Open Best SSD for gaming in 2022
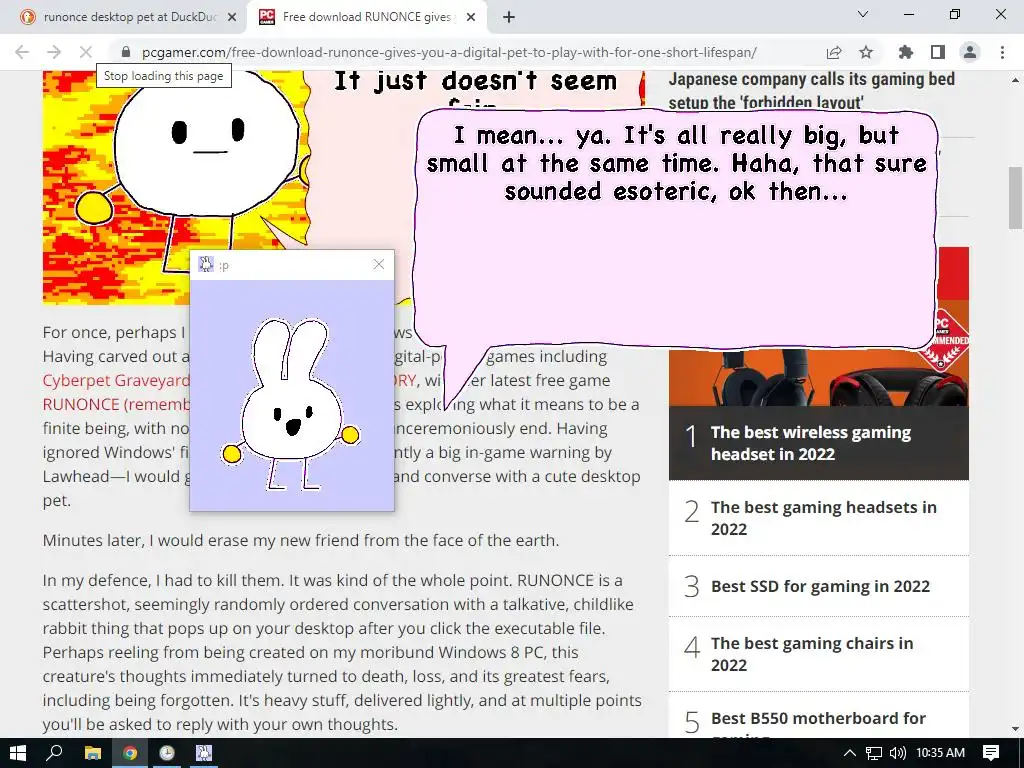Viewport: 1024px width, 768px height. pos(820,586)
